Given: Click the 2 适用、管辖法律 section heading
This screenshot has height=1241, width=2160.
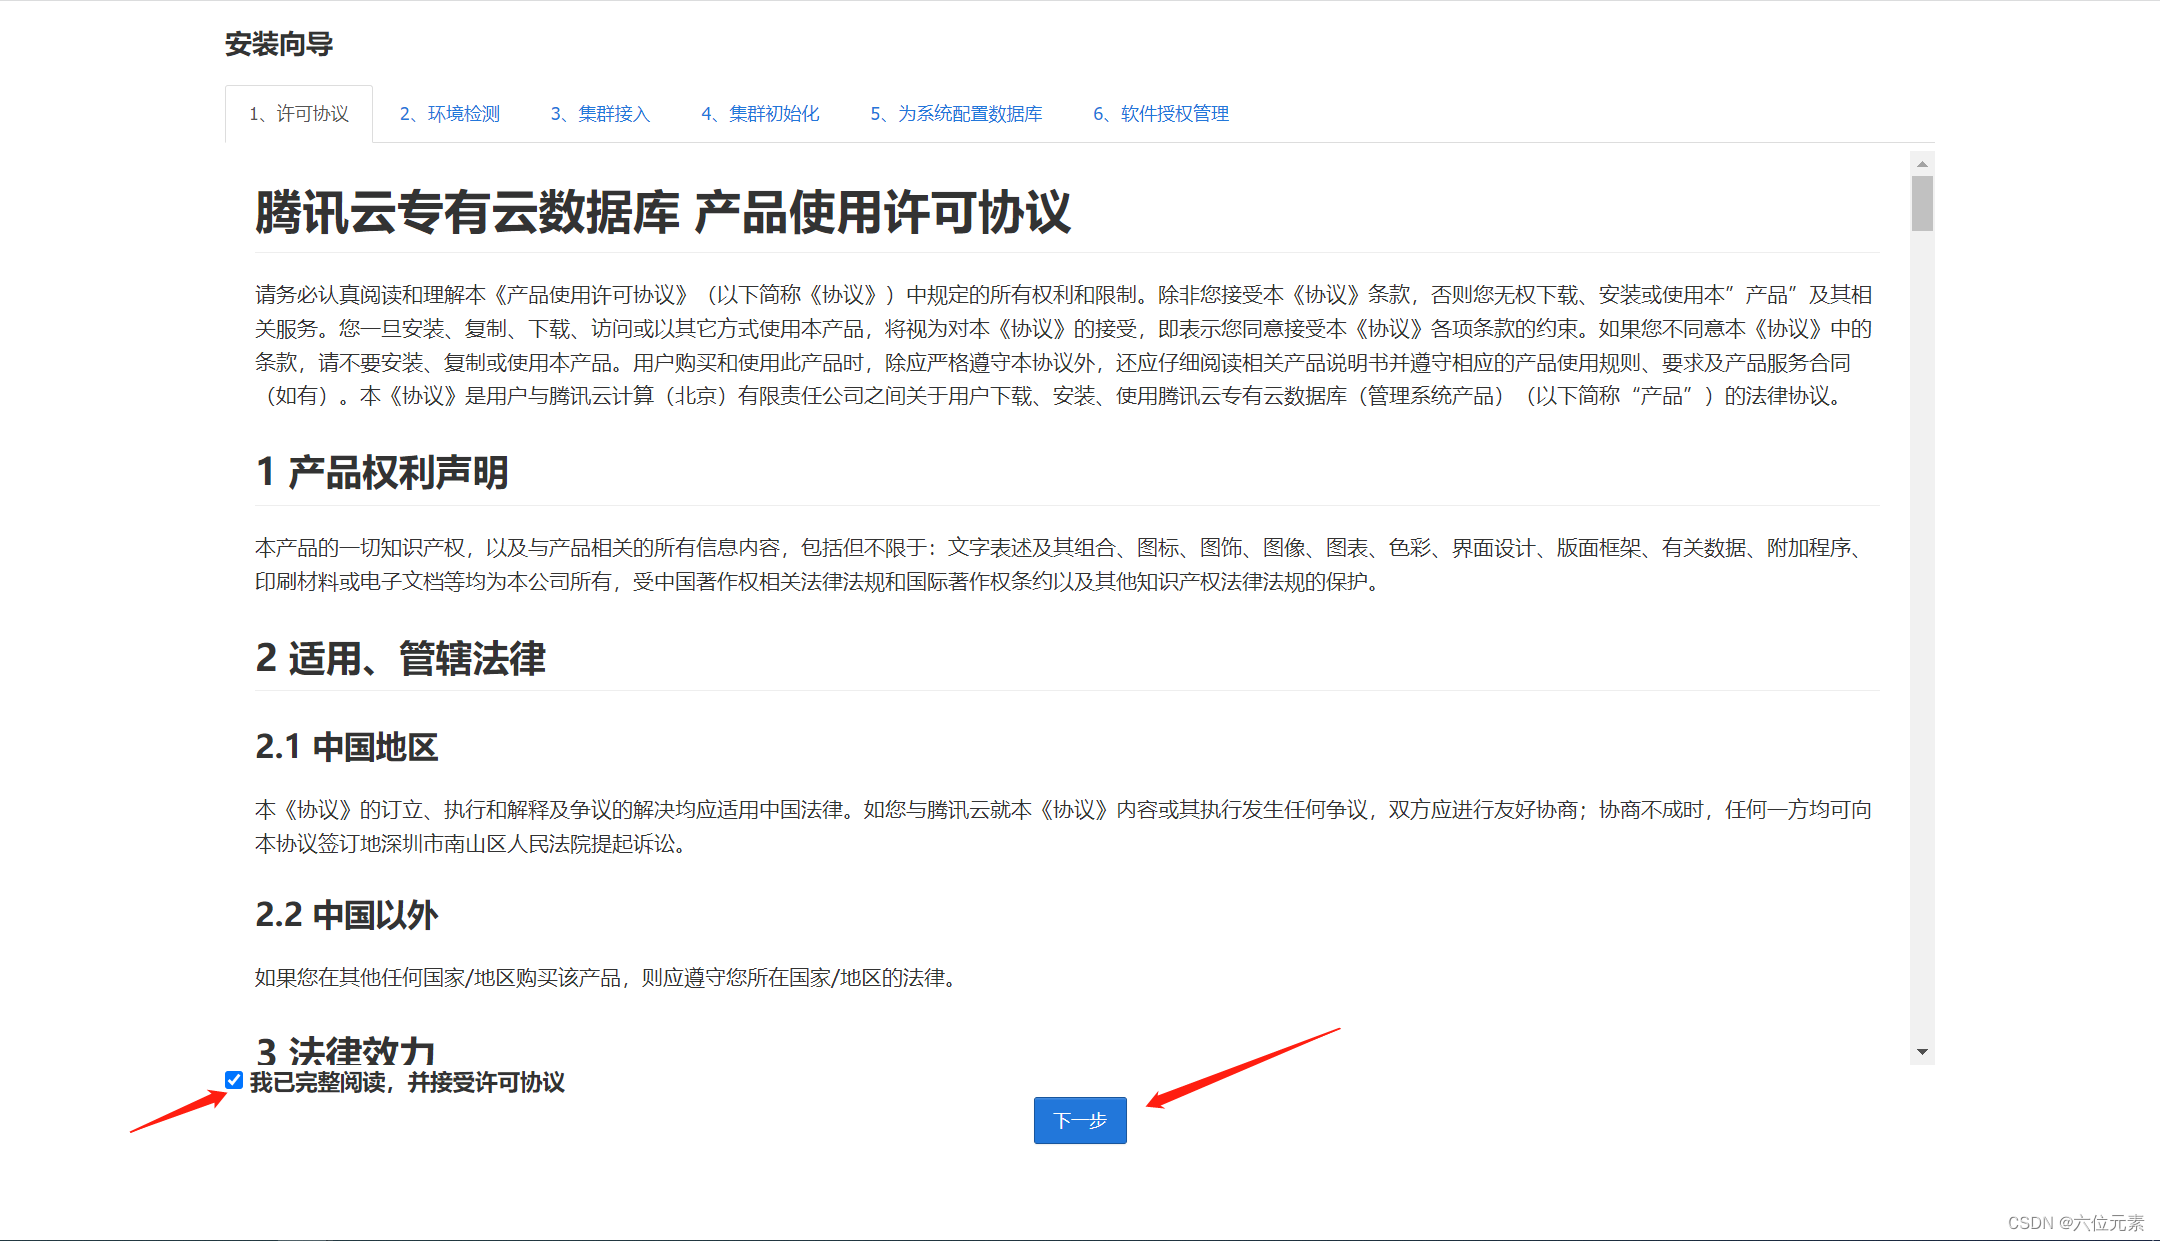Looking at the screenshot, I should coord(400,658).
